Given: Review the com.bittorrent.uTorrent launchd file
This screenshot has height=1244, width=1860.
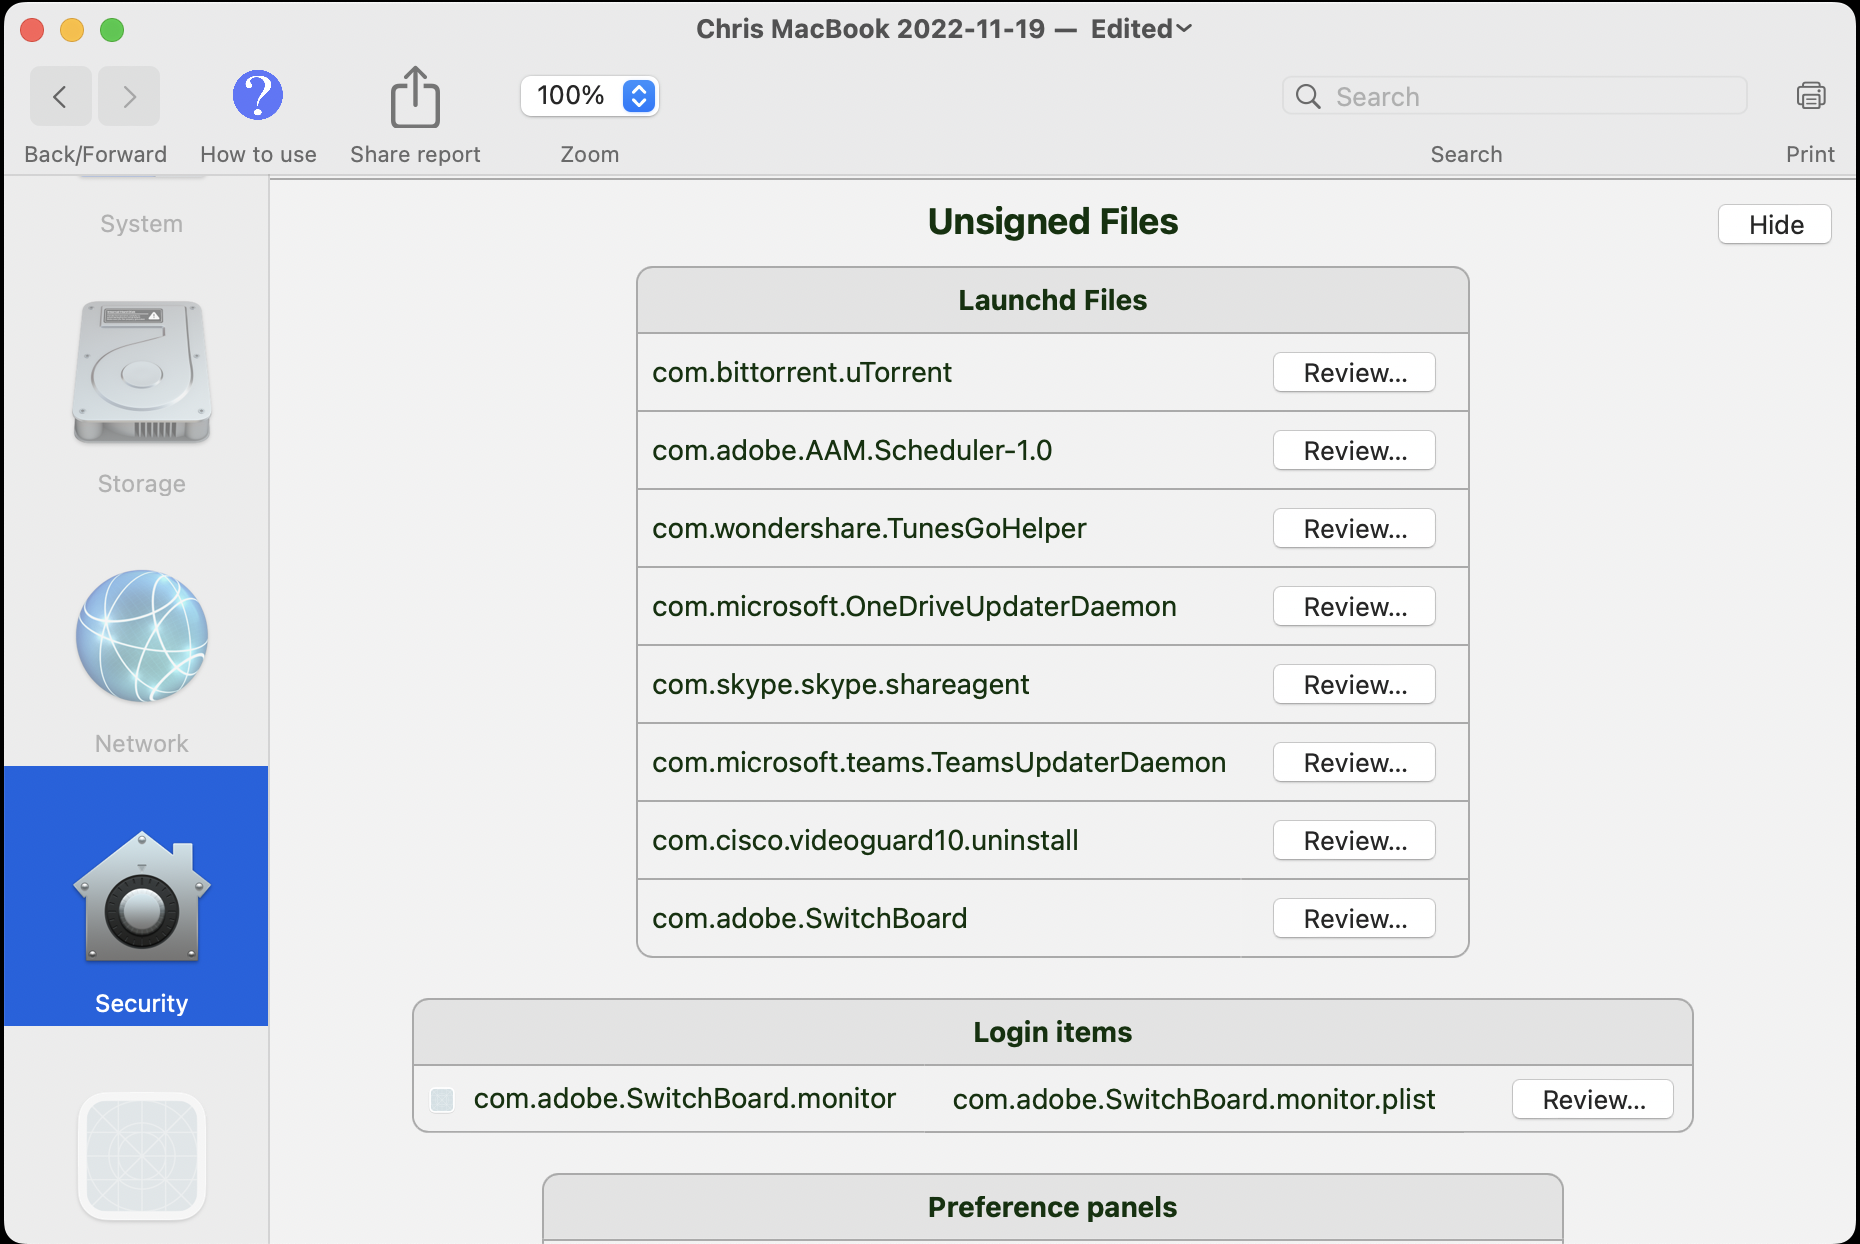Looking at the screenshot, I should click(1354, 373).
